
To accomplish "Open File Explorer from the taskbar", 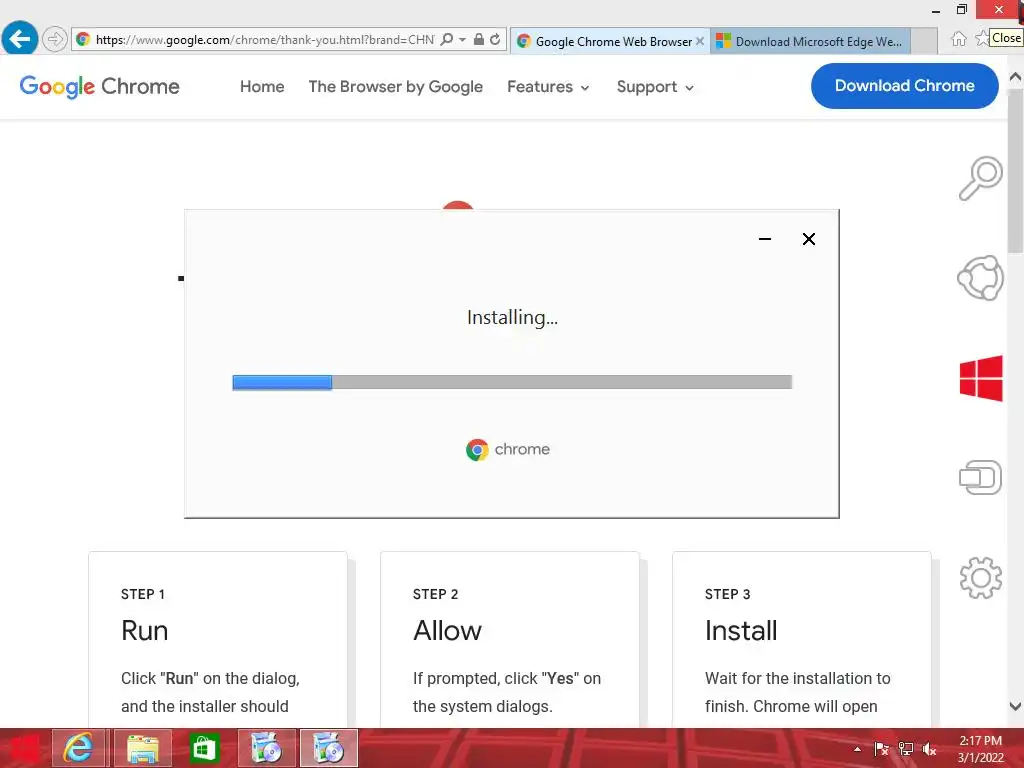I will coord(143,748).
